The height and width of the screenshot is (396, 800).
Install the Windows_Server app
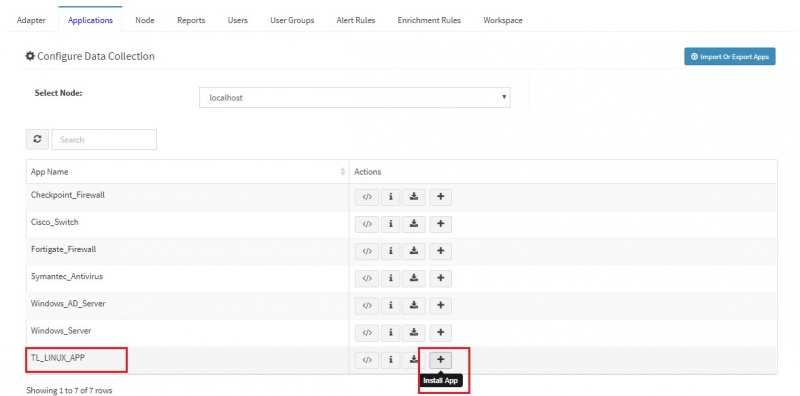441,333
